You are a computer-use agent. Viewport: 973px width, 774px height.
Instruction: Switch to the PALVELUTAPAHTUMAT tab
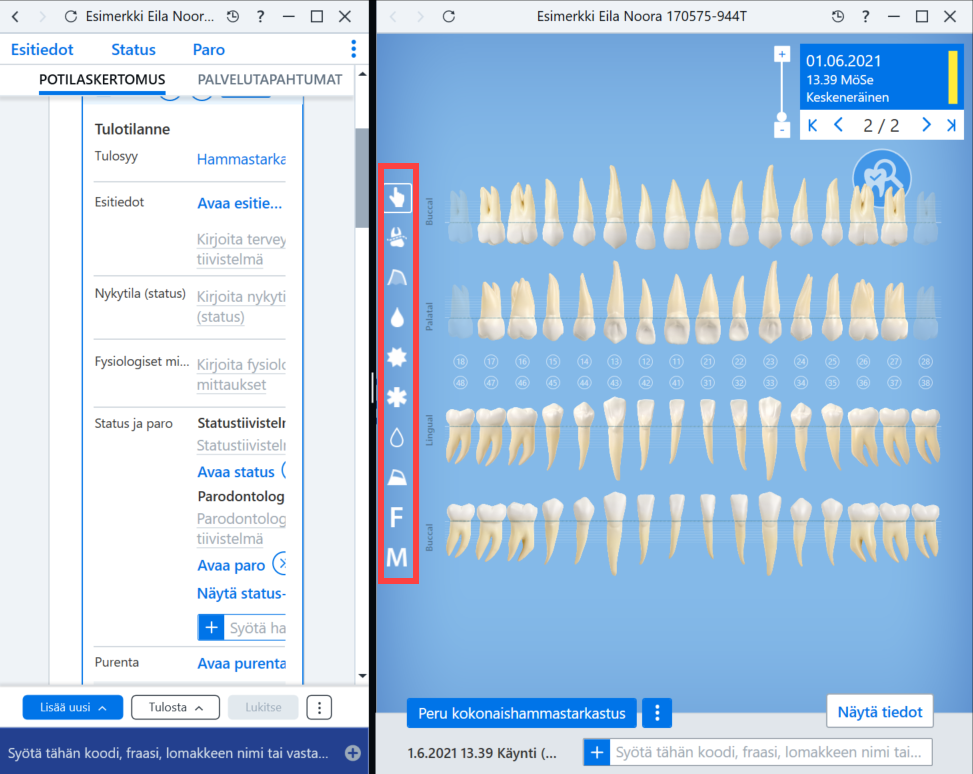coord(270,79)
